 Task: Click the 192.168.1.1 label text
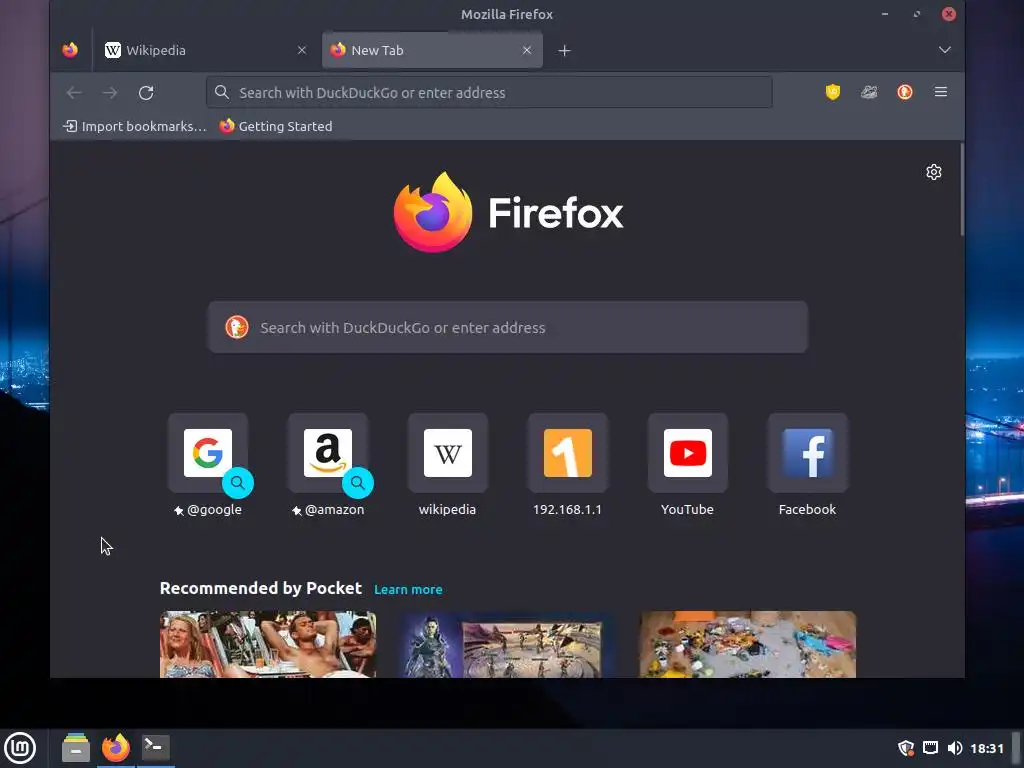click(567, 509)
